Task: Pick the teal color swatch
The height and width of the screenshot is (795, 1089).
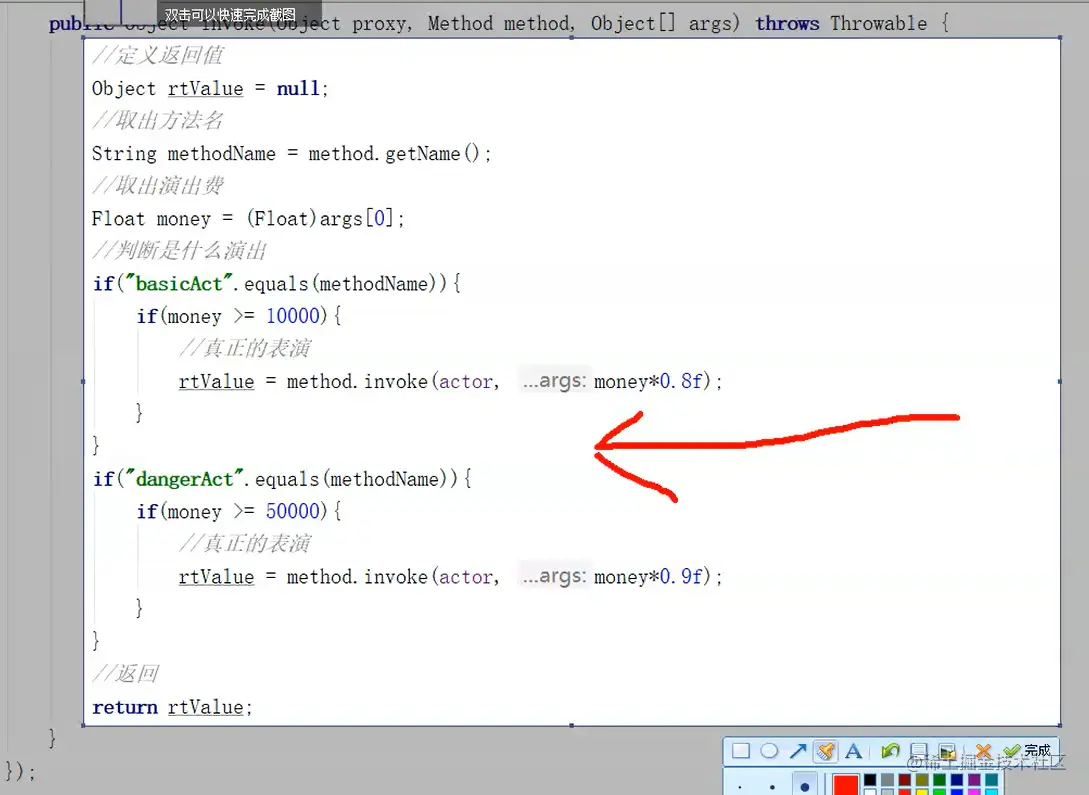Action: (992, 780)
